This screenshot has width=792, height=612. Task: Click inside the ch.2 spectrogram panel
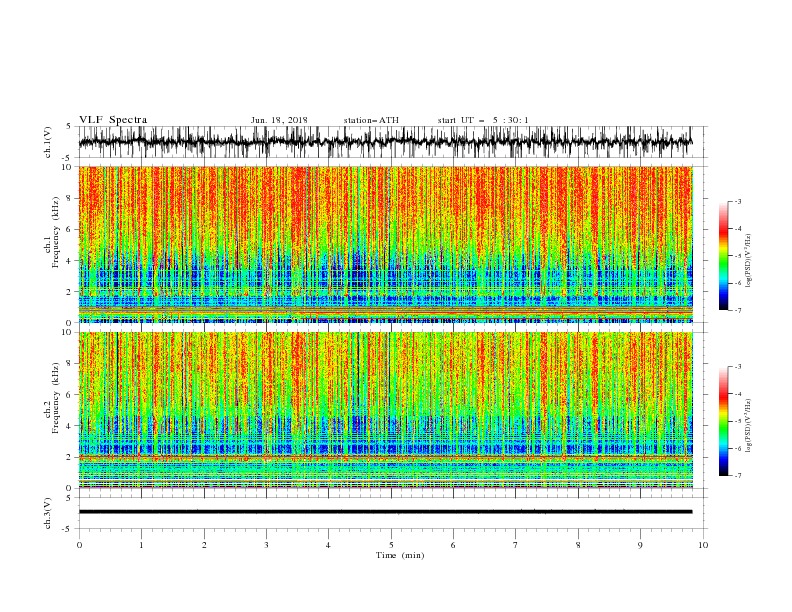click(x=385, y=410)
